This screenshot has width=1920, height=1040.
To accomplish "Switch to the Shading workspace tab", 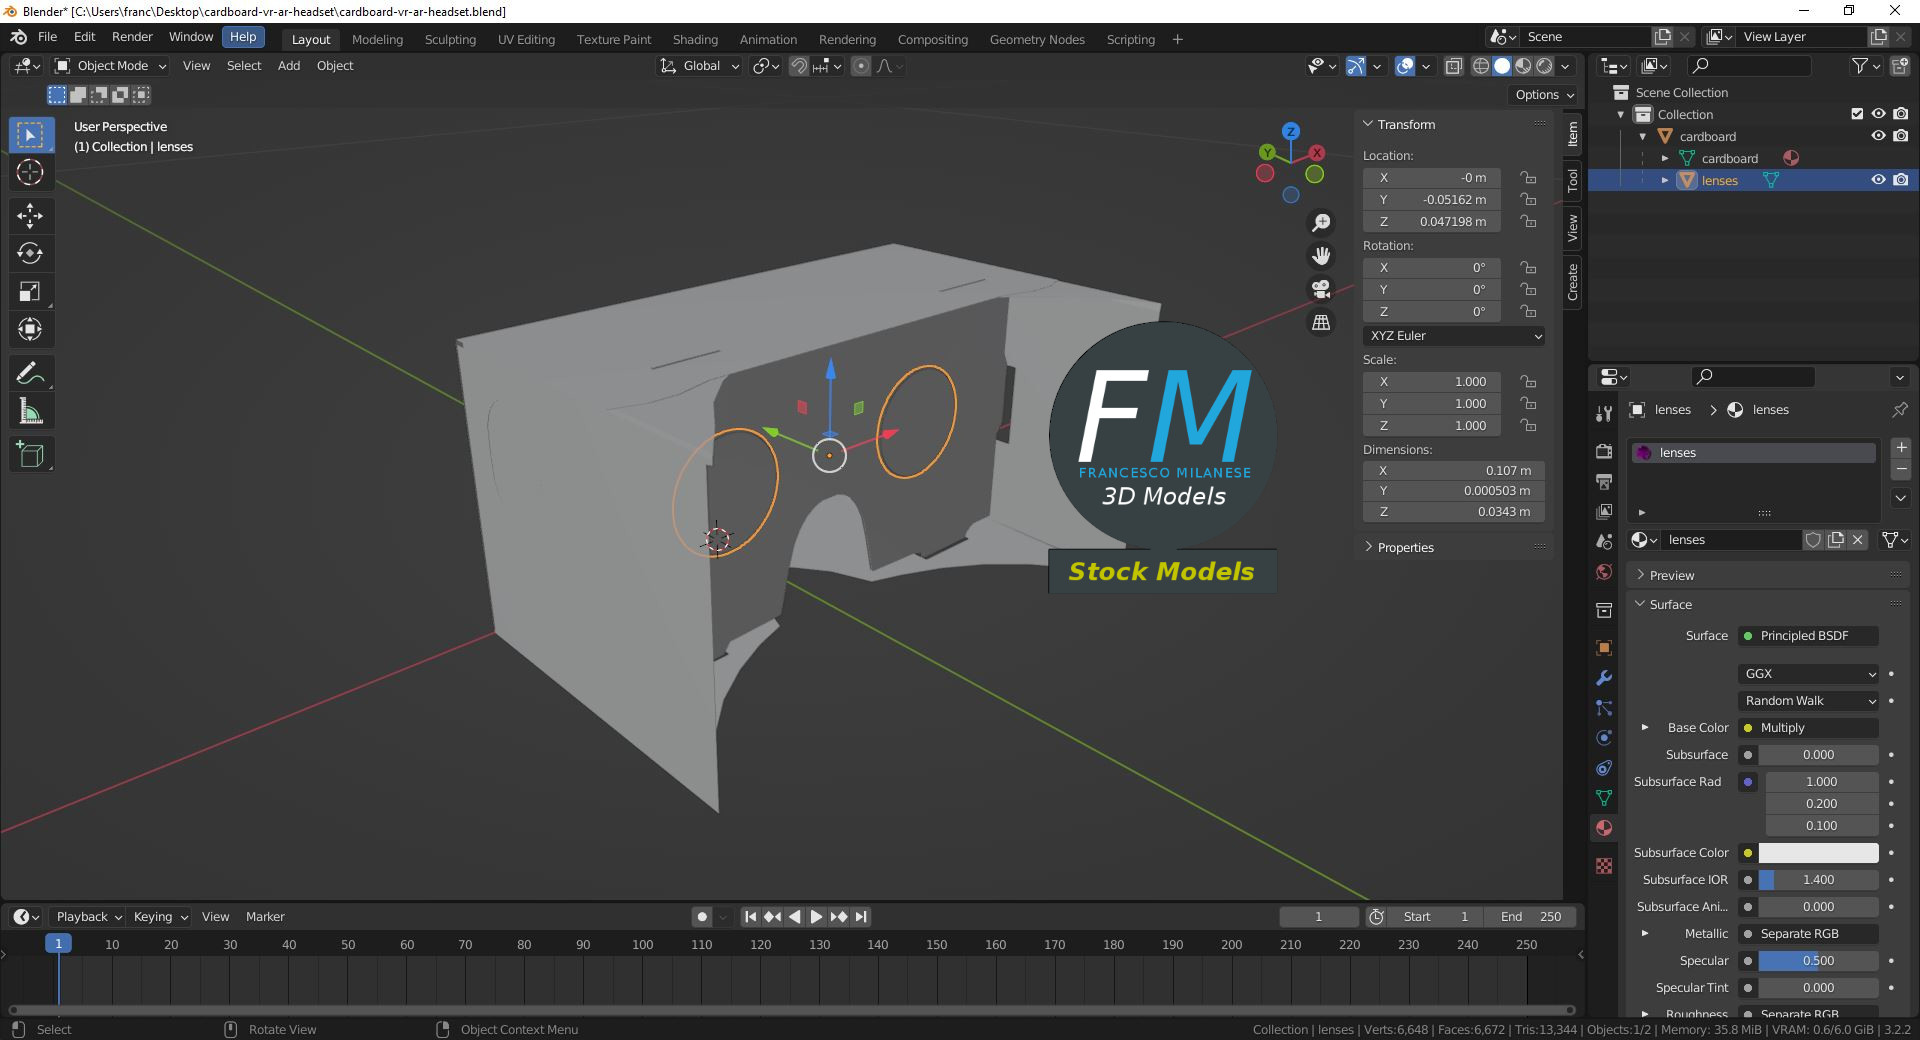I will click(x=695, y=40).
